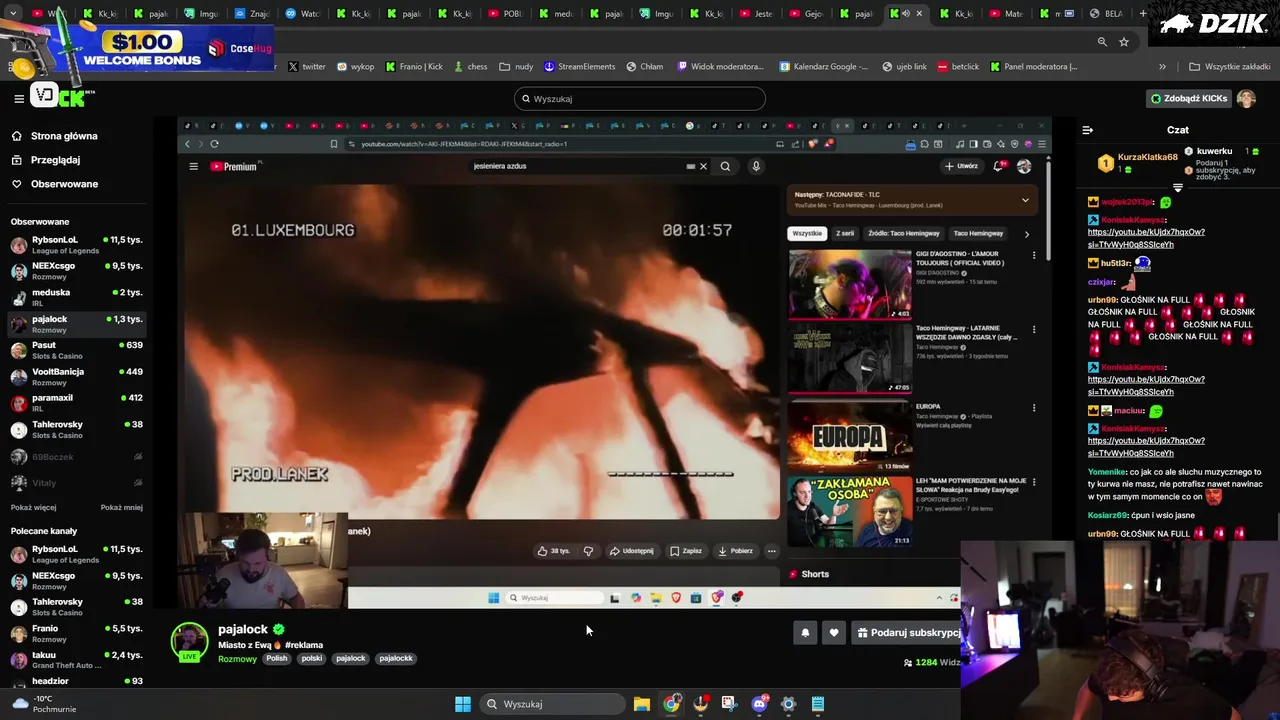Open RybsonLoL channel in Obserwowane list
This screenshot has height=720, width=1280.
(77, 245)
